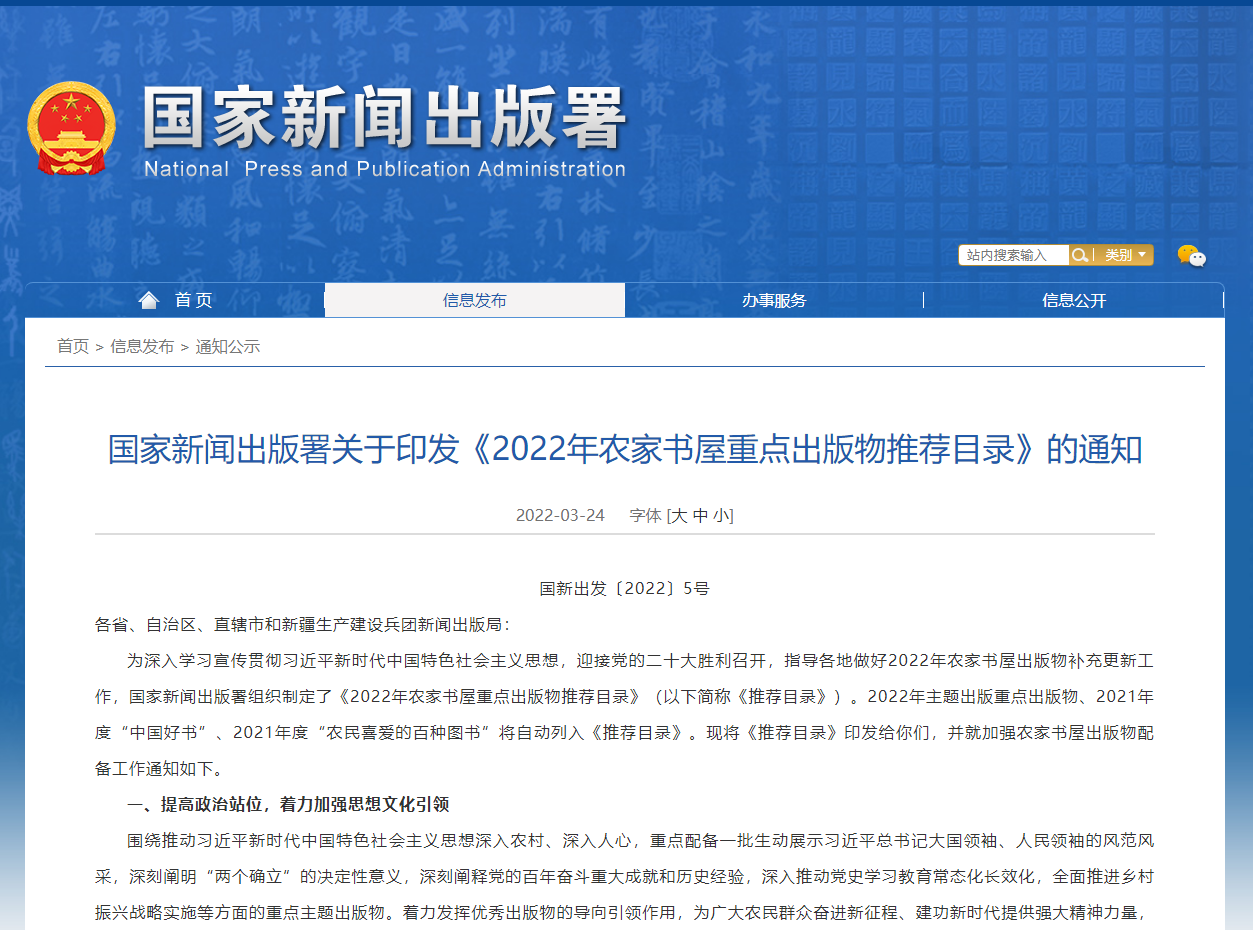1253x930 pixels.
Task: Switch to the 办事服务 tab
Action: 774,299
